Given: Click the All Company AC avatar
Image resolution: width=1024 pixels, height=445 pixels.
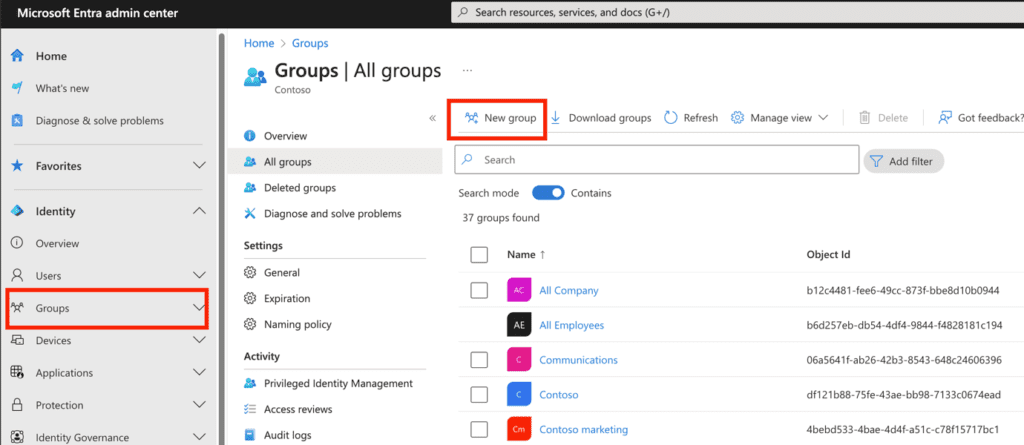Looking at the screenshot, I should point(519,290).
